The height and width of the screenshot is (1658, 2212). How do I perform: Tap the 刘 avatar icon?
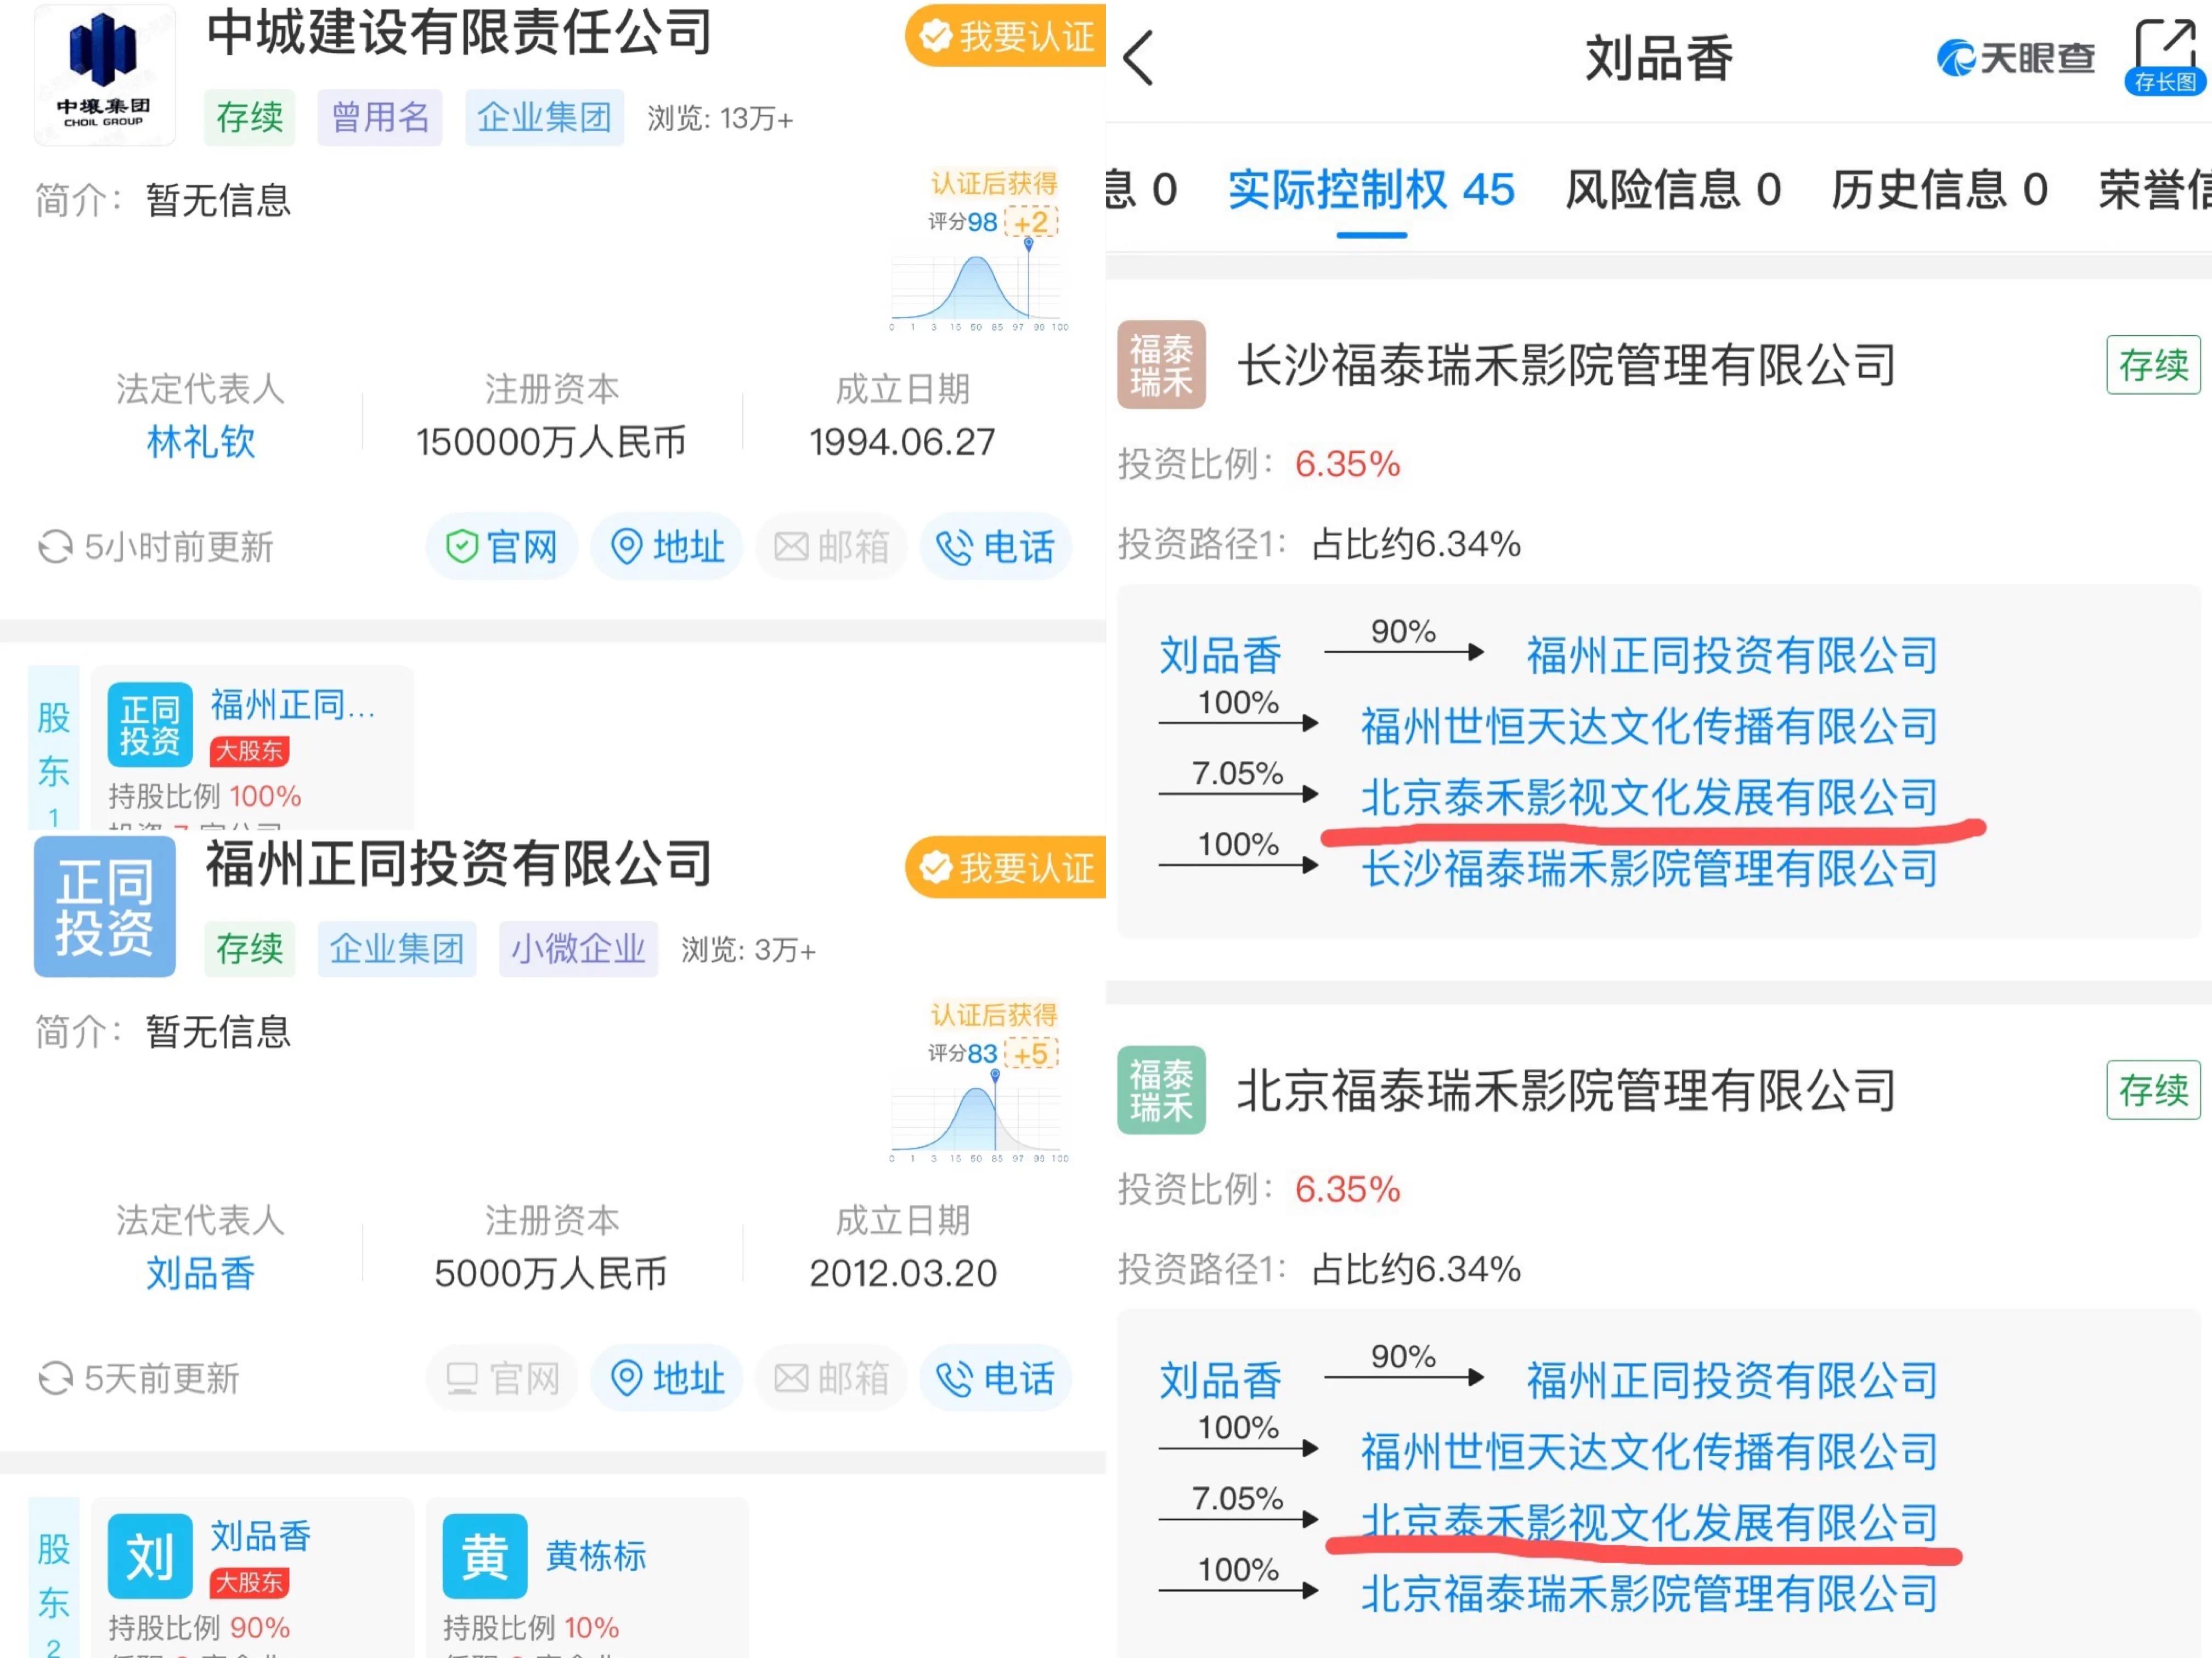(x=150, y=1556)
